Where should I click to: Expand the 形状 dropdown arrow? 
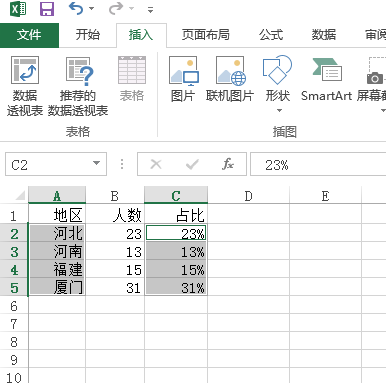tap(279, 110)
